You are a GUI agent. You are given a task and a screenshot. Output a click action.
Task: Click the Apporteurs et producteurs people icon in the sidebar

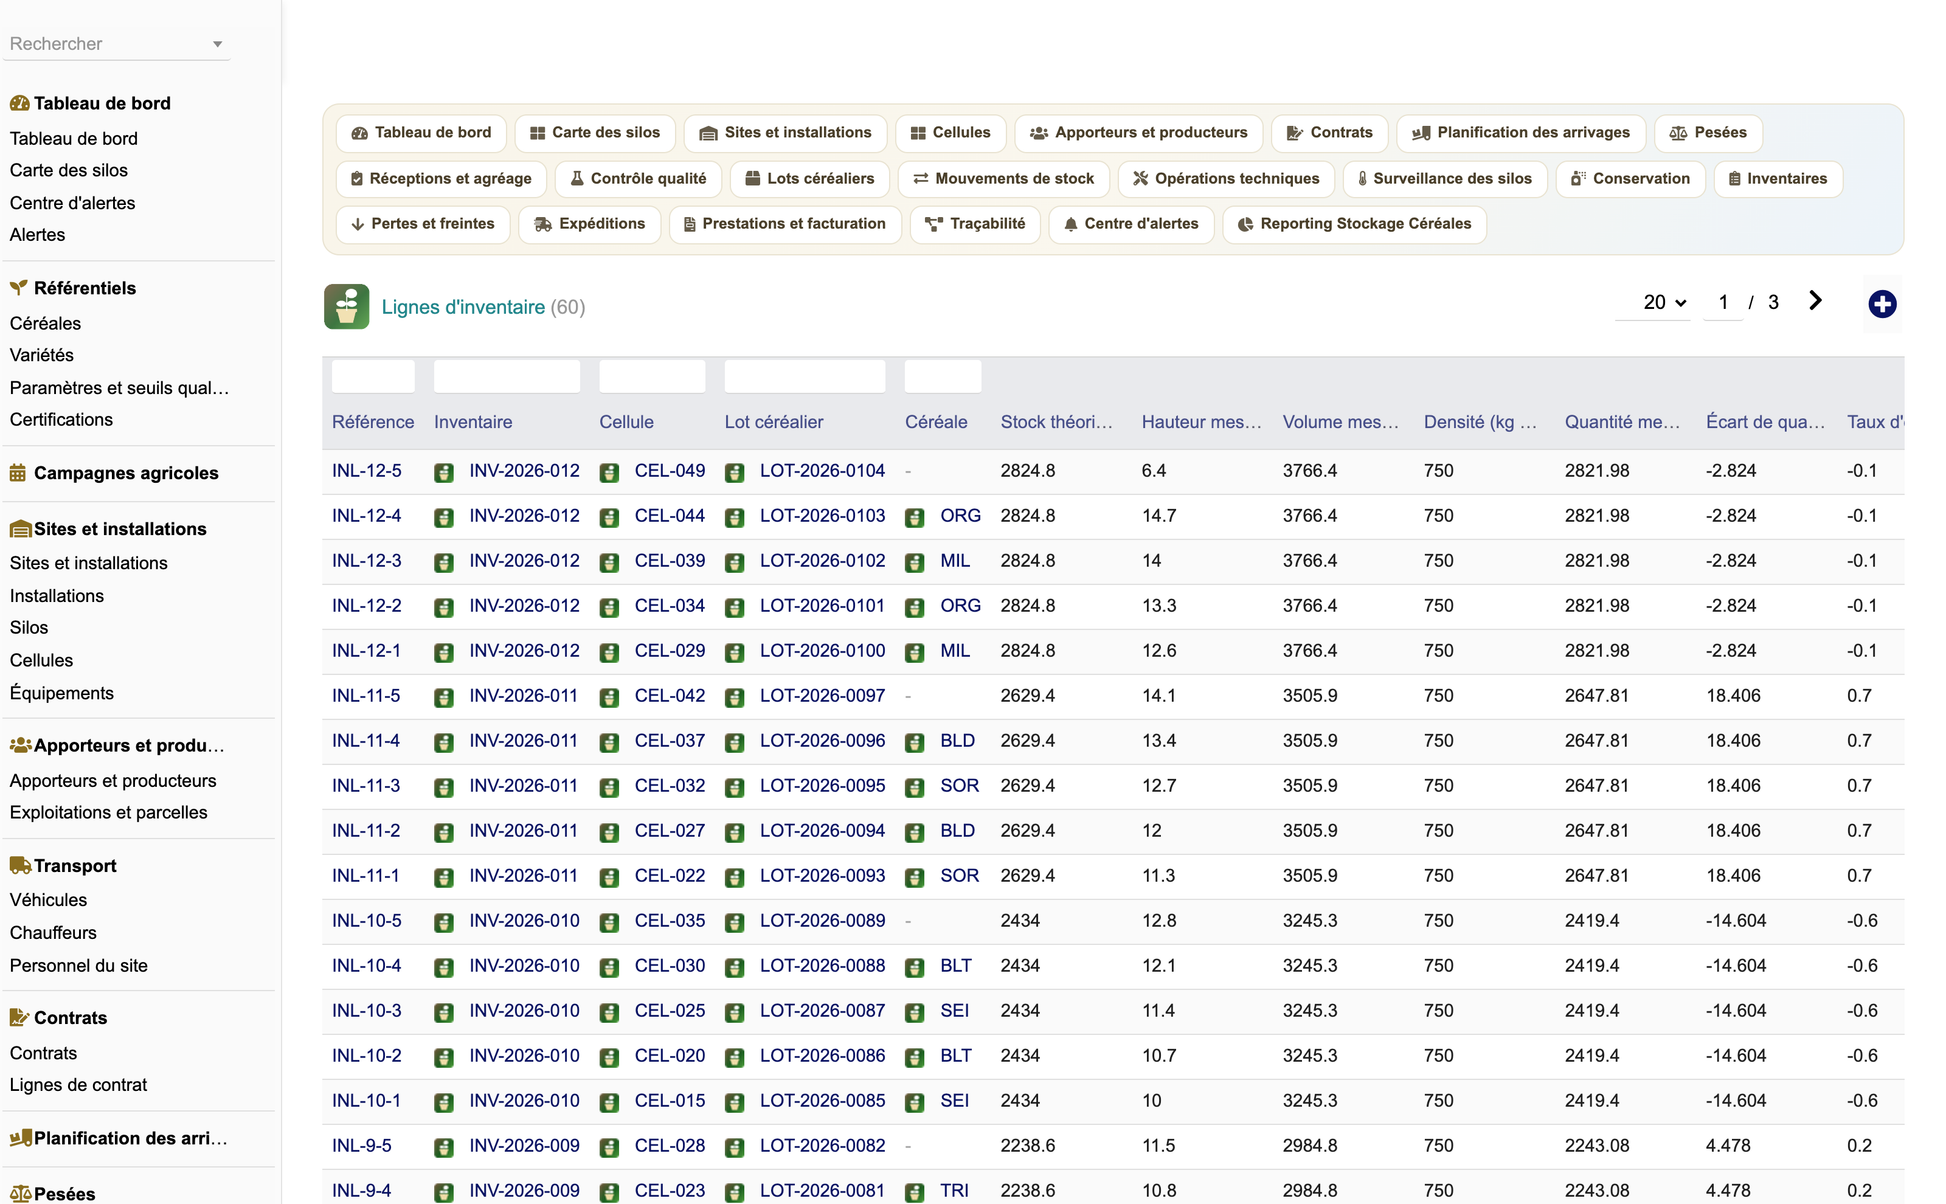pos(20,745)
